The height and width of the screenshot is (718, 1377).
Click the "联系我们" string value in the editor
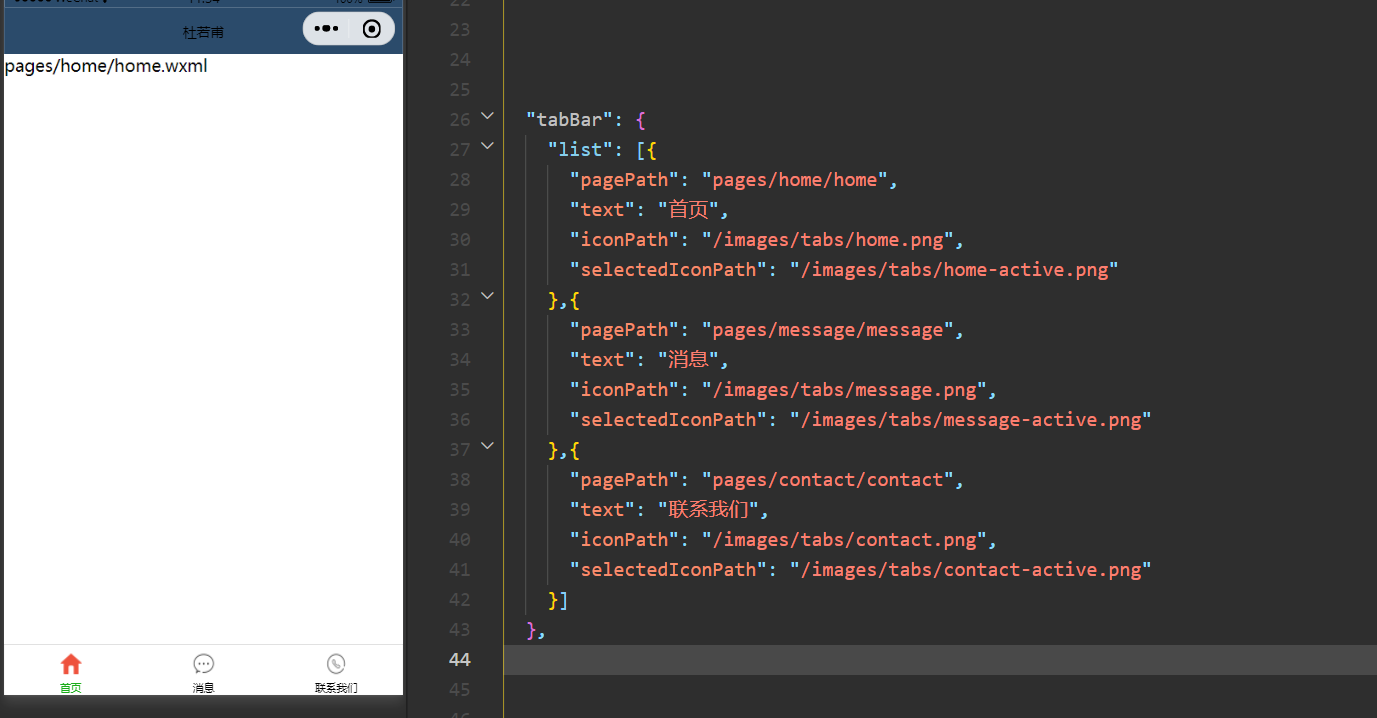(x=709, y=510)
